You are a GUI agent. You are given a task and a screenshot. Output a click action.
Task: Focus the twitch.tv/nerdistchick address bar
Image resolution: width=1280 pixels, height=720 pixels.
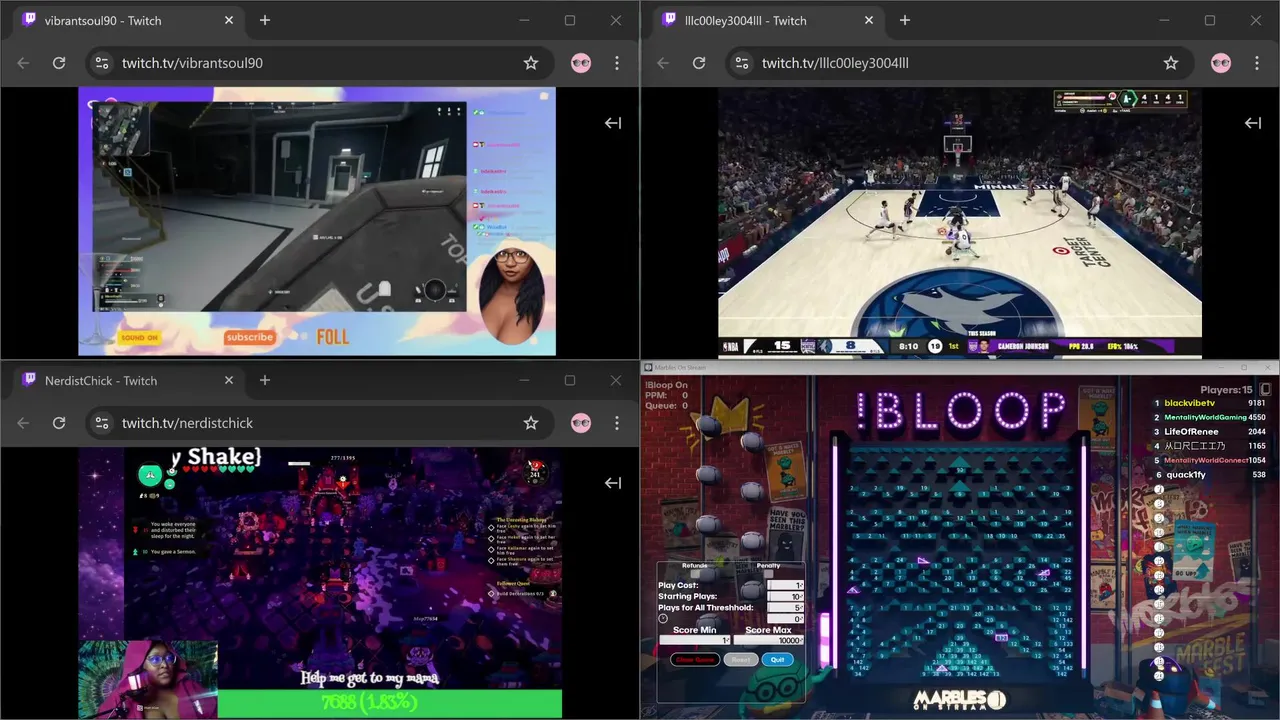pos(320,423)
